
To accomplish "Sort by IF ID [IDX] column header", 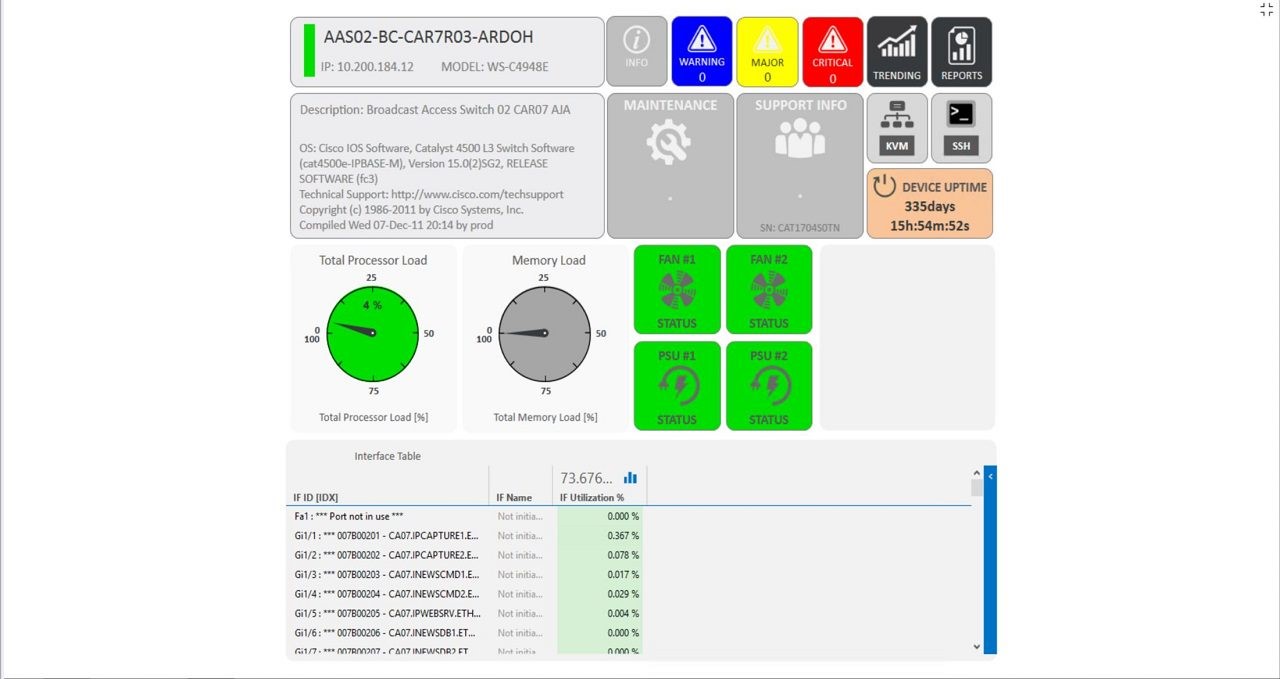I will 315,497.
